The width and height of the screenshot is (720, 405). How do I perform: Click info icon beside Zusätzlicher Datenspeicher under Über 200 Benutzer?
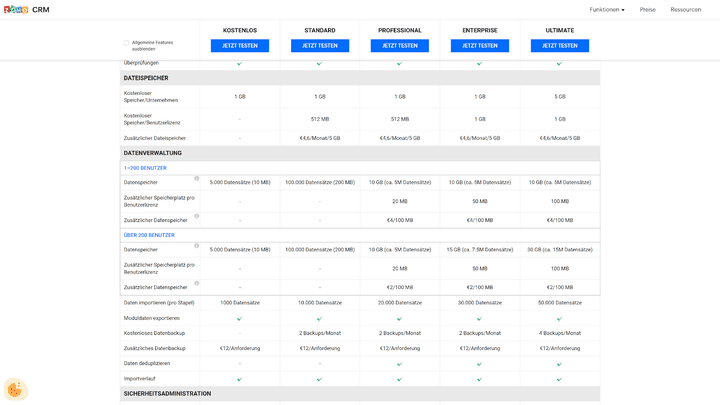(196, 283)
